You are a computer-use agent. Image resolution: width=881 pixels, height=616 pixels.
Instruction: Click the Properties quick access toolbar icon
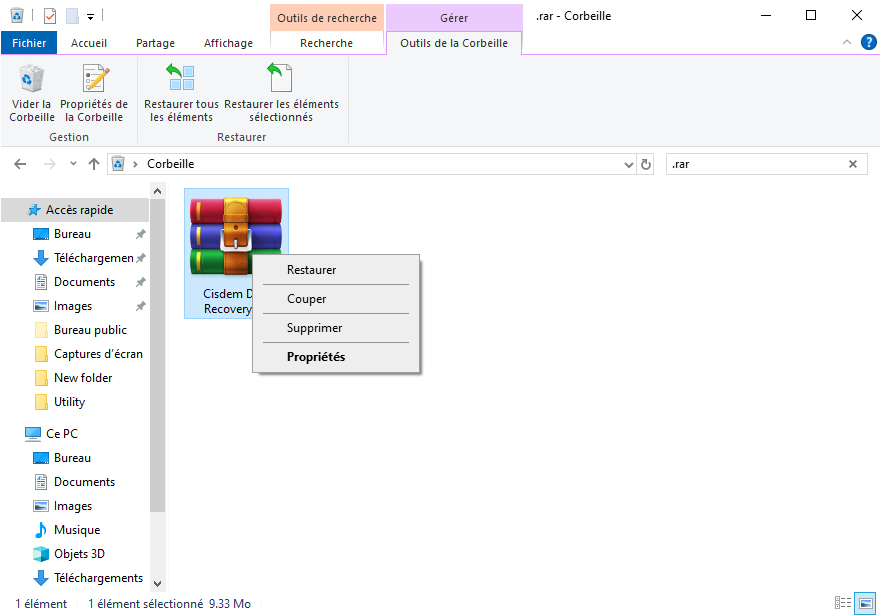click(50, 16)
